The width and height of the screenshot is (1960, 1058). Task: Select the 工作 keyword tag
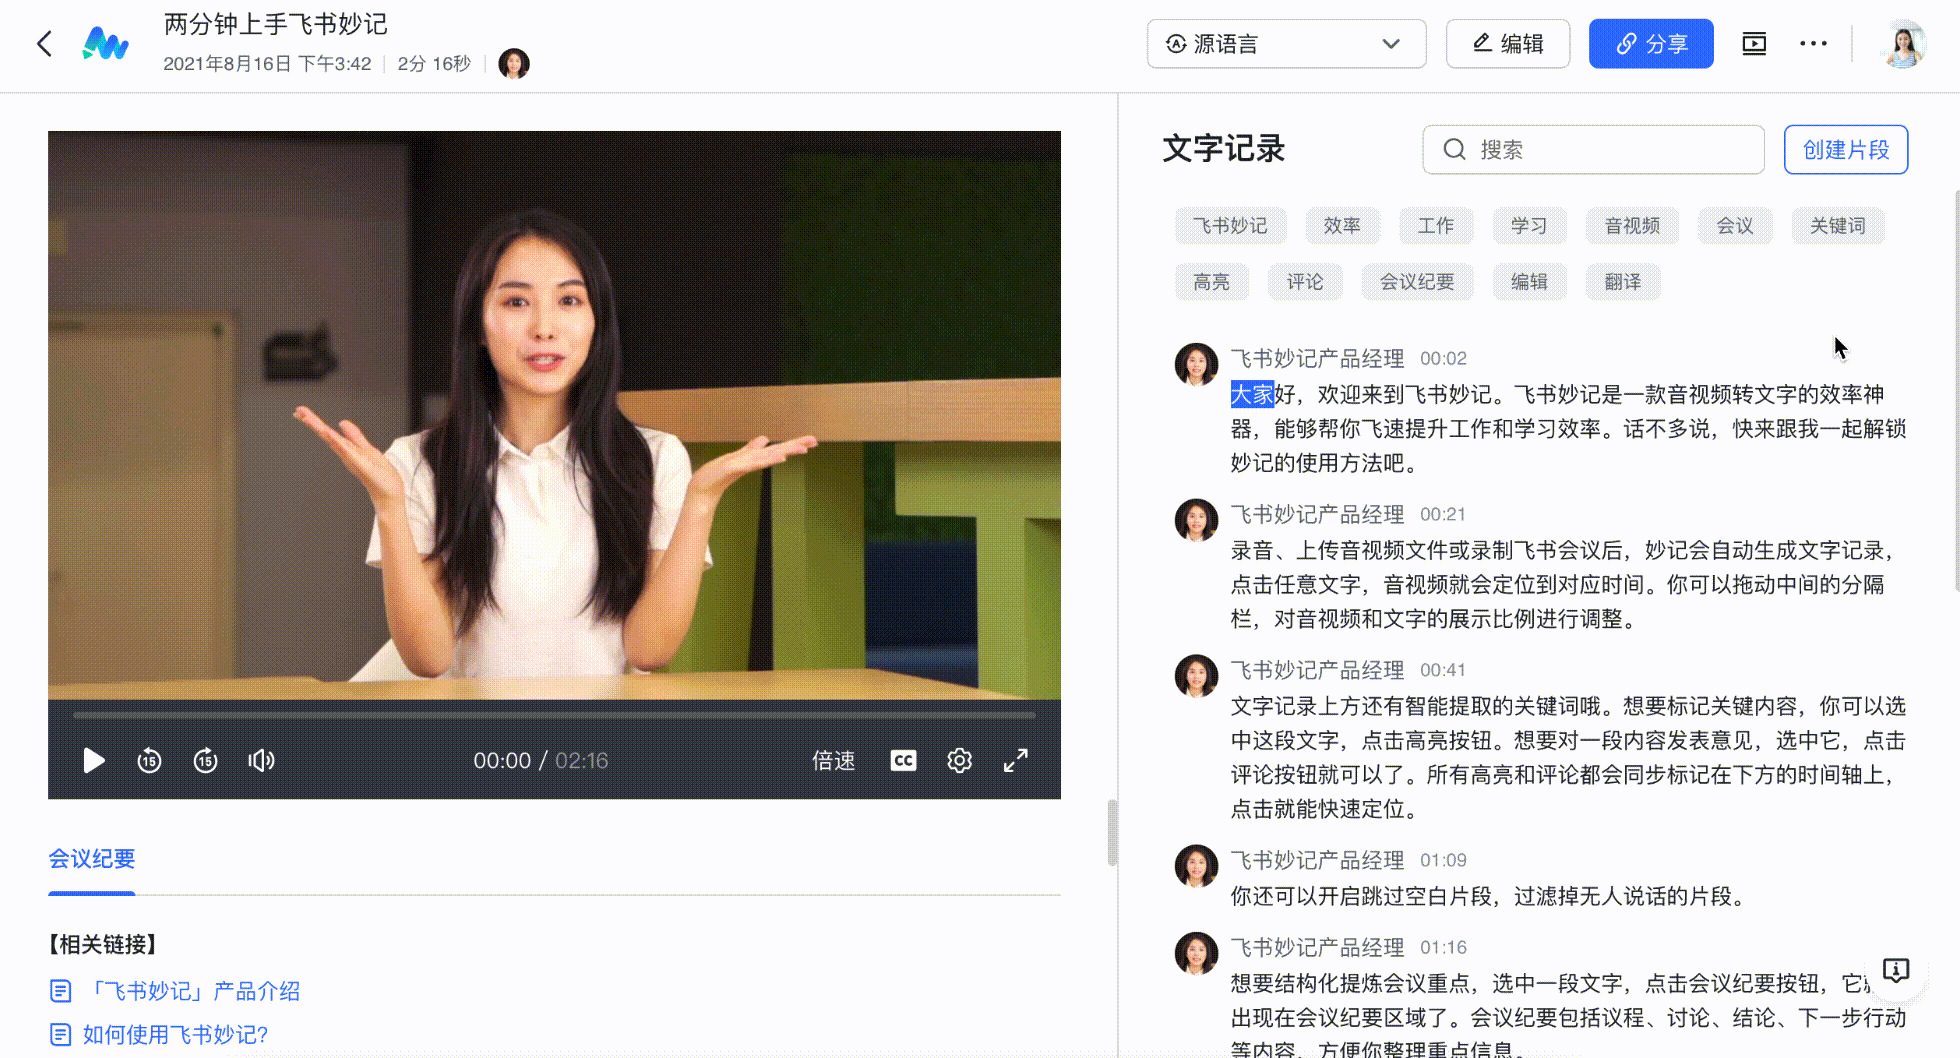pos(1436,226)
